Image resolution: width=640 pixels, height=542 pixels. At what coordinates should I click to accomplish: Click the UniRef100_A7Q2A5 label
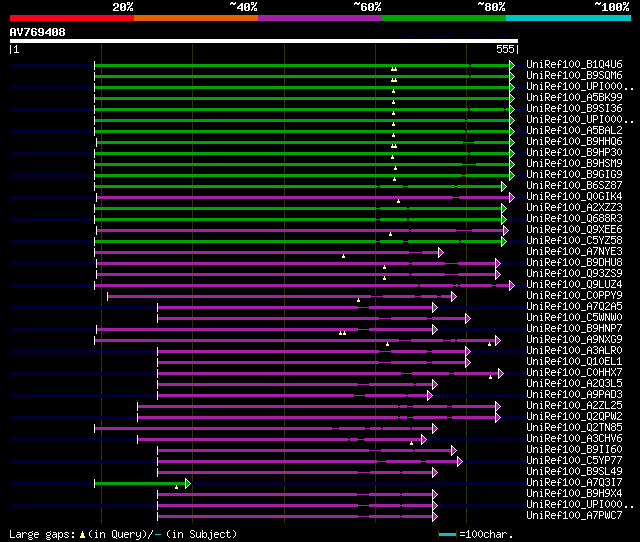tap(574, 307)
